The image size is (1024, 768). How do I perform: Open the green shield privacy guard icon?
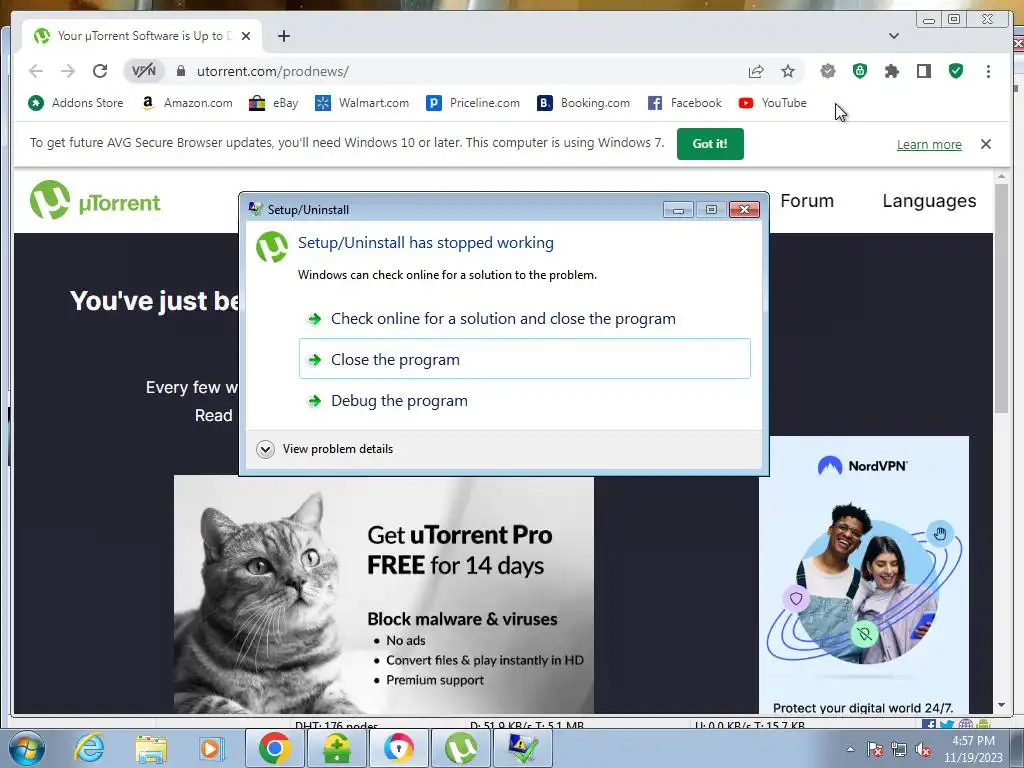tap(859, 71)
